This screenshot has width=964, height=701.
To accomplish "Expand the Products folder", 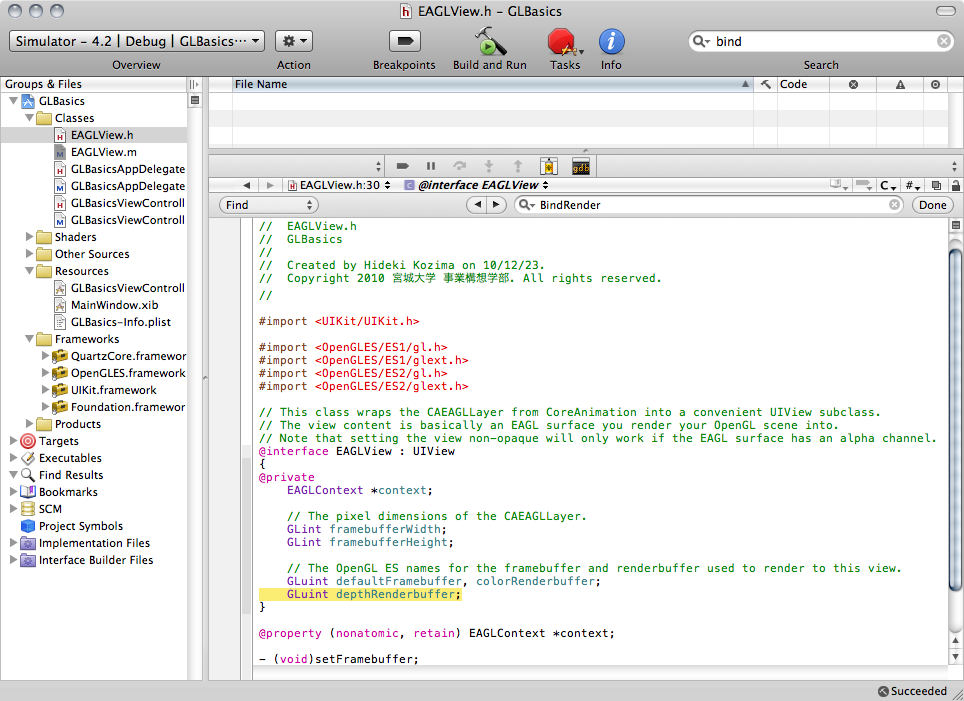I will 29,424.
